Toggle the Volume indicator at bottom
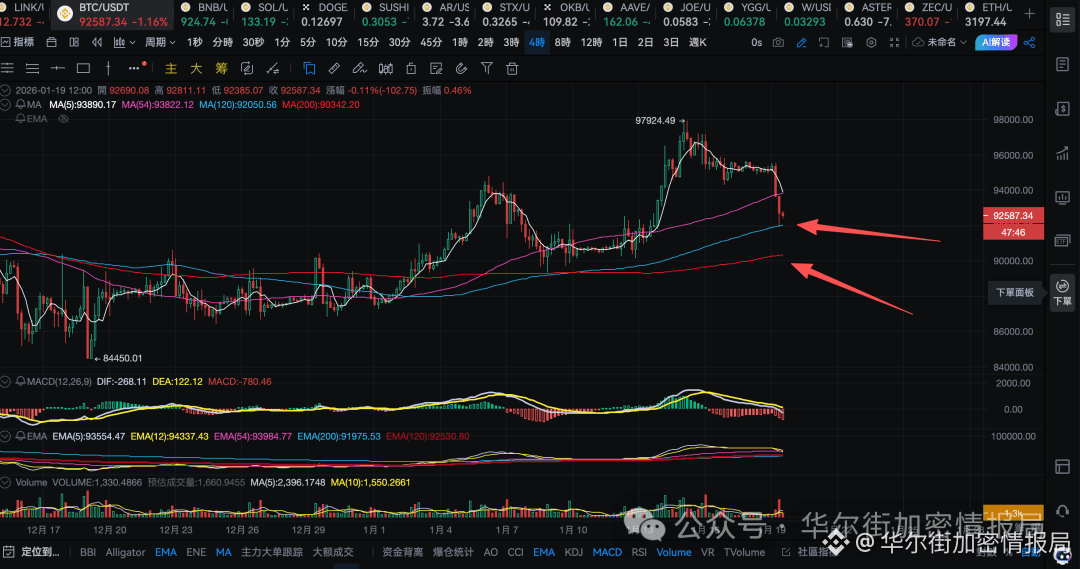Viewport: 1080px width, 569px height. 674,552
